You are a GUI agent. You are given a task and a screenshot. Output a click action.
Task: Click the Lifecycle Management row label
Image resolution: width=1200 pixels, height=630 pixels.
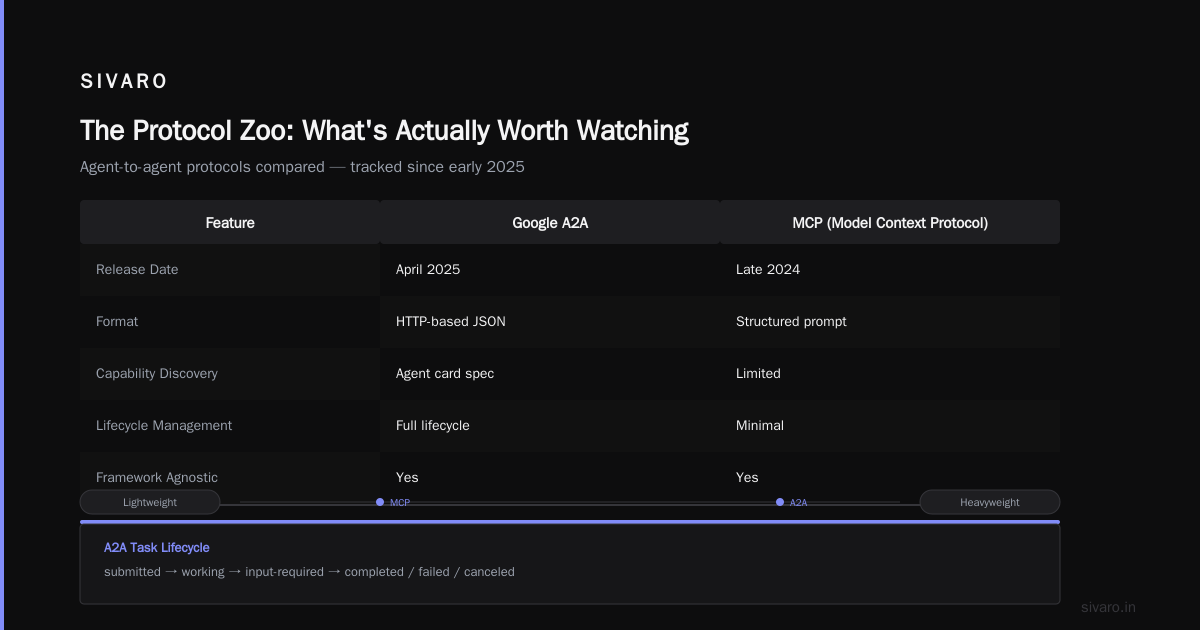164,426
